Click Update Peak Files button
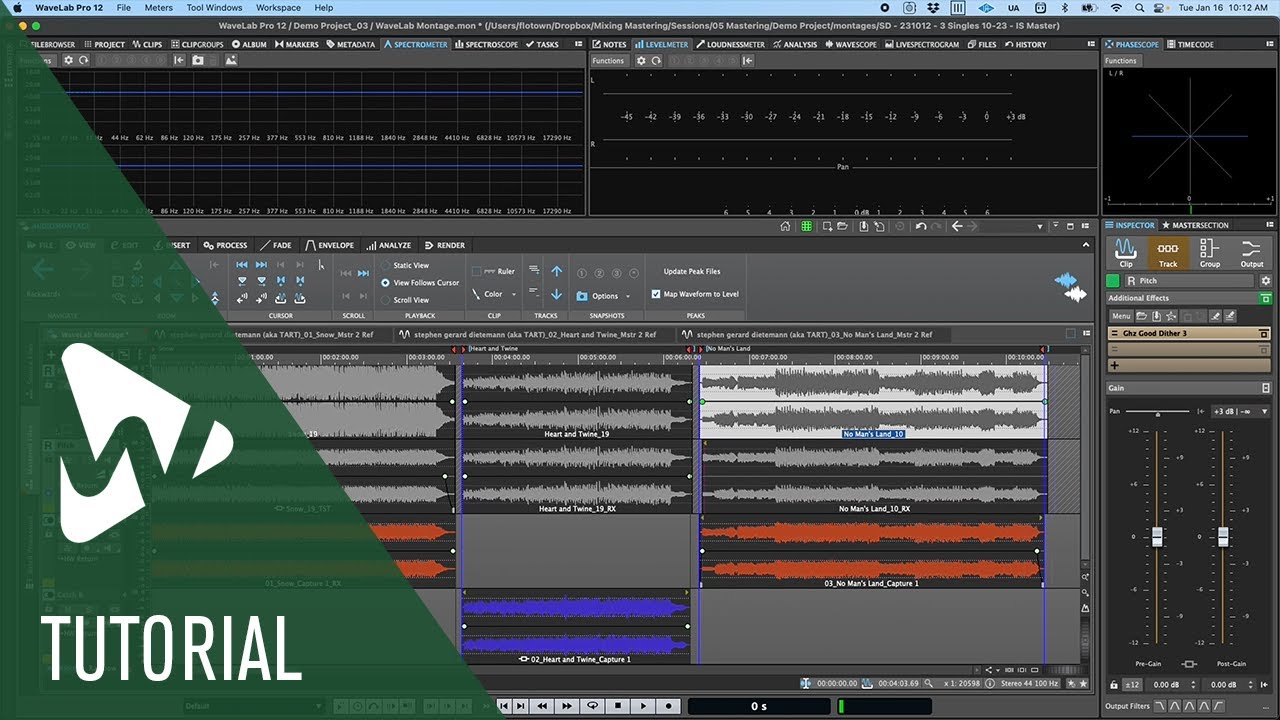Screen dimensions: 1280x720 click(x=692, y=271)
